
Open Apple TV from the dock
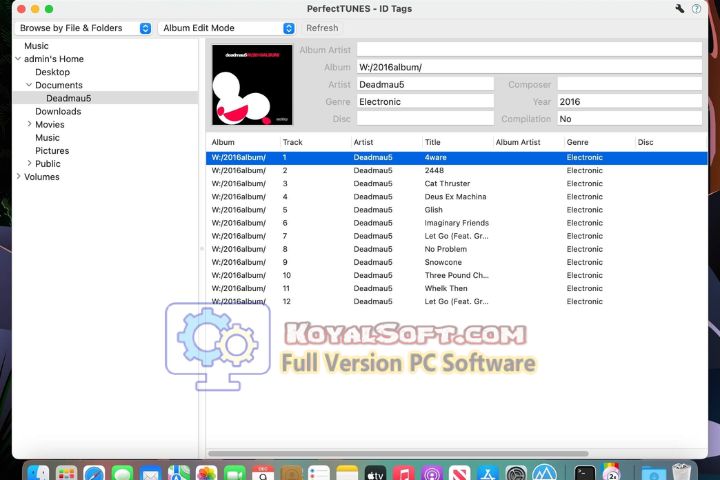[x=375, y=473]
